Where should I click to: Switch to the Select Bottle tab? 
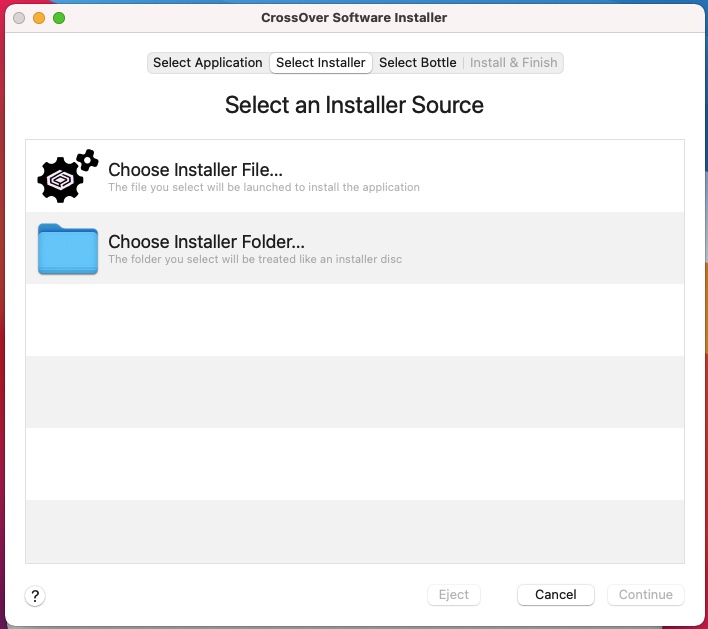click(x=418, y=63)
